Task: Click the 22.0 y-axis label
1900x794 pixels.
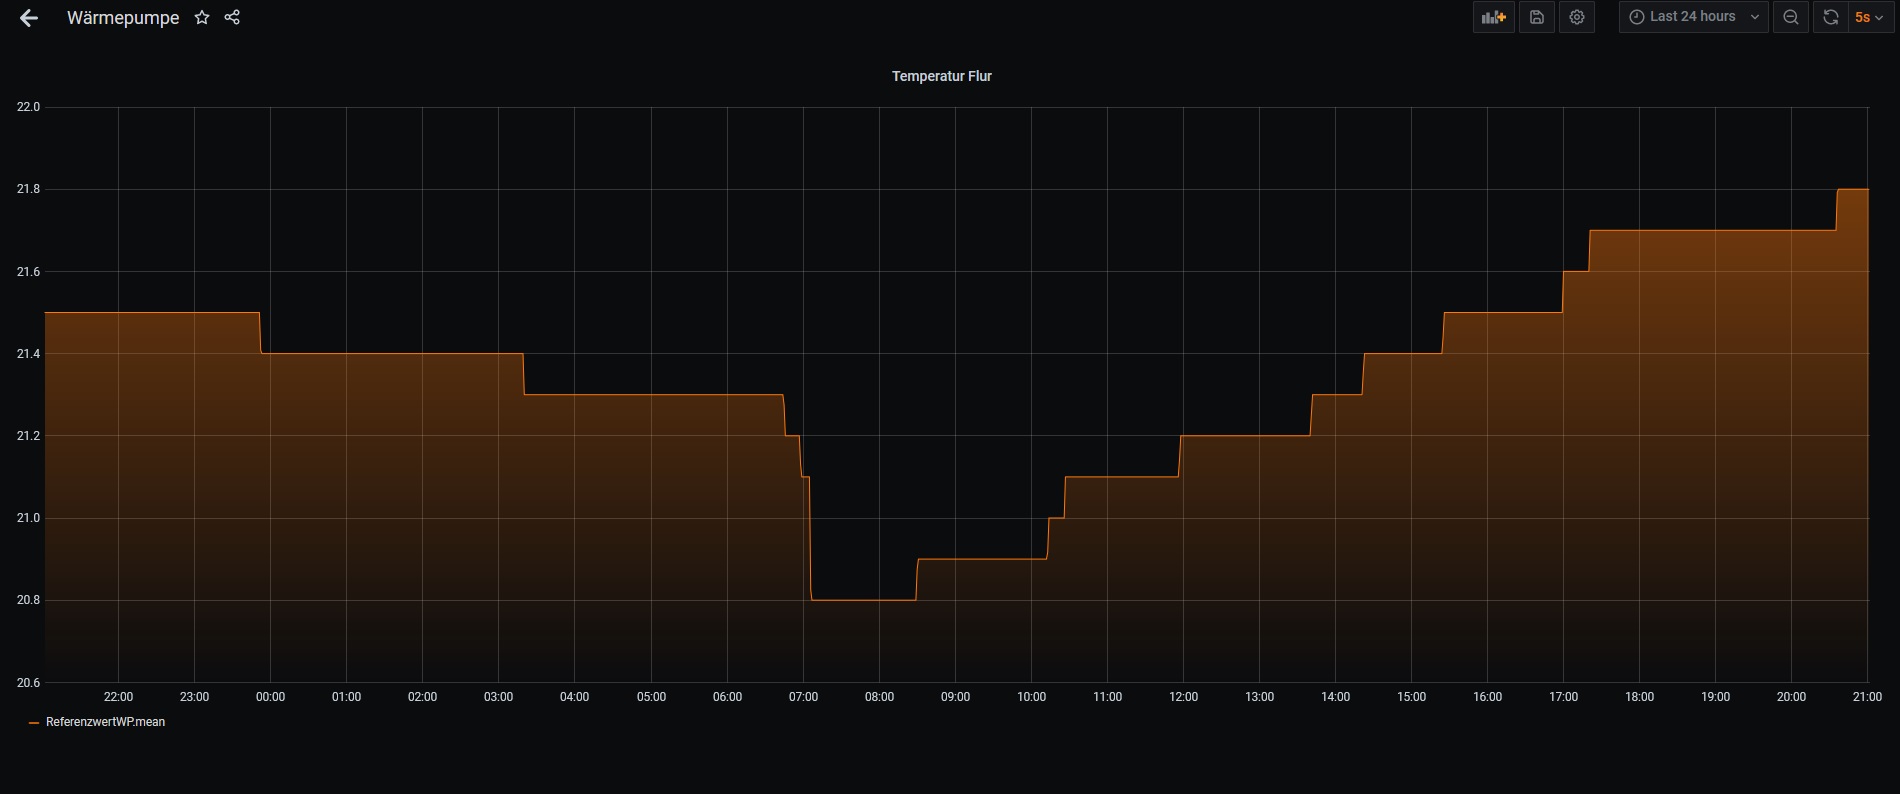Action: tap(28, 107)
